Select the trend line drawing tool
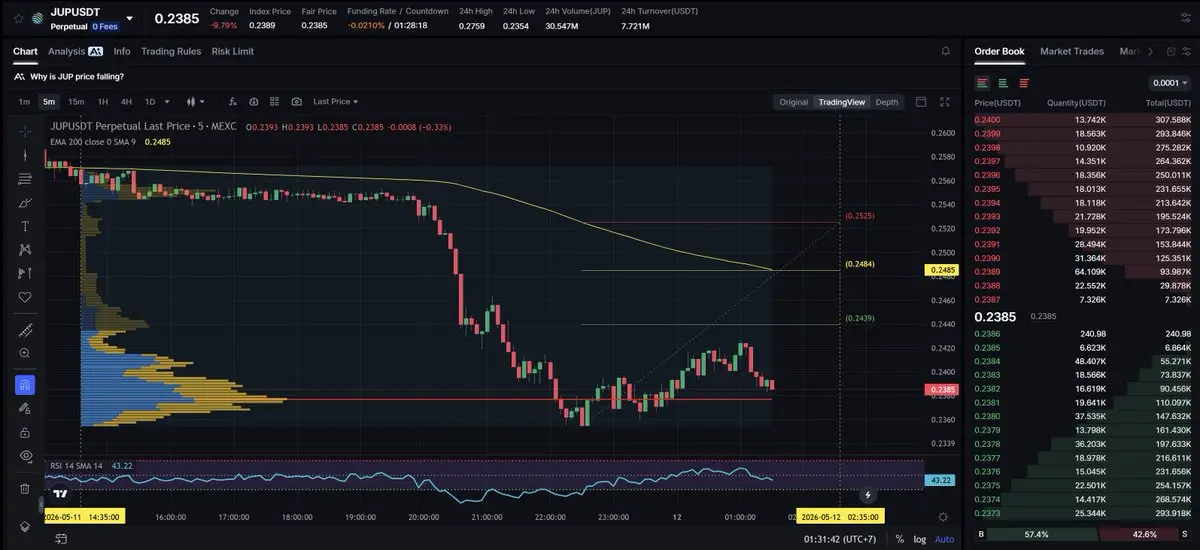Viewport: 1200px width, 550px height. click(x=25, y=155)
